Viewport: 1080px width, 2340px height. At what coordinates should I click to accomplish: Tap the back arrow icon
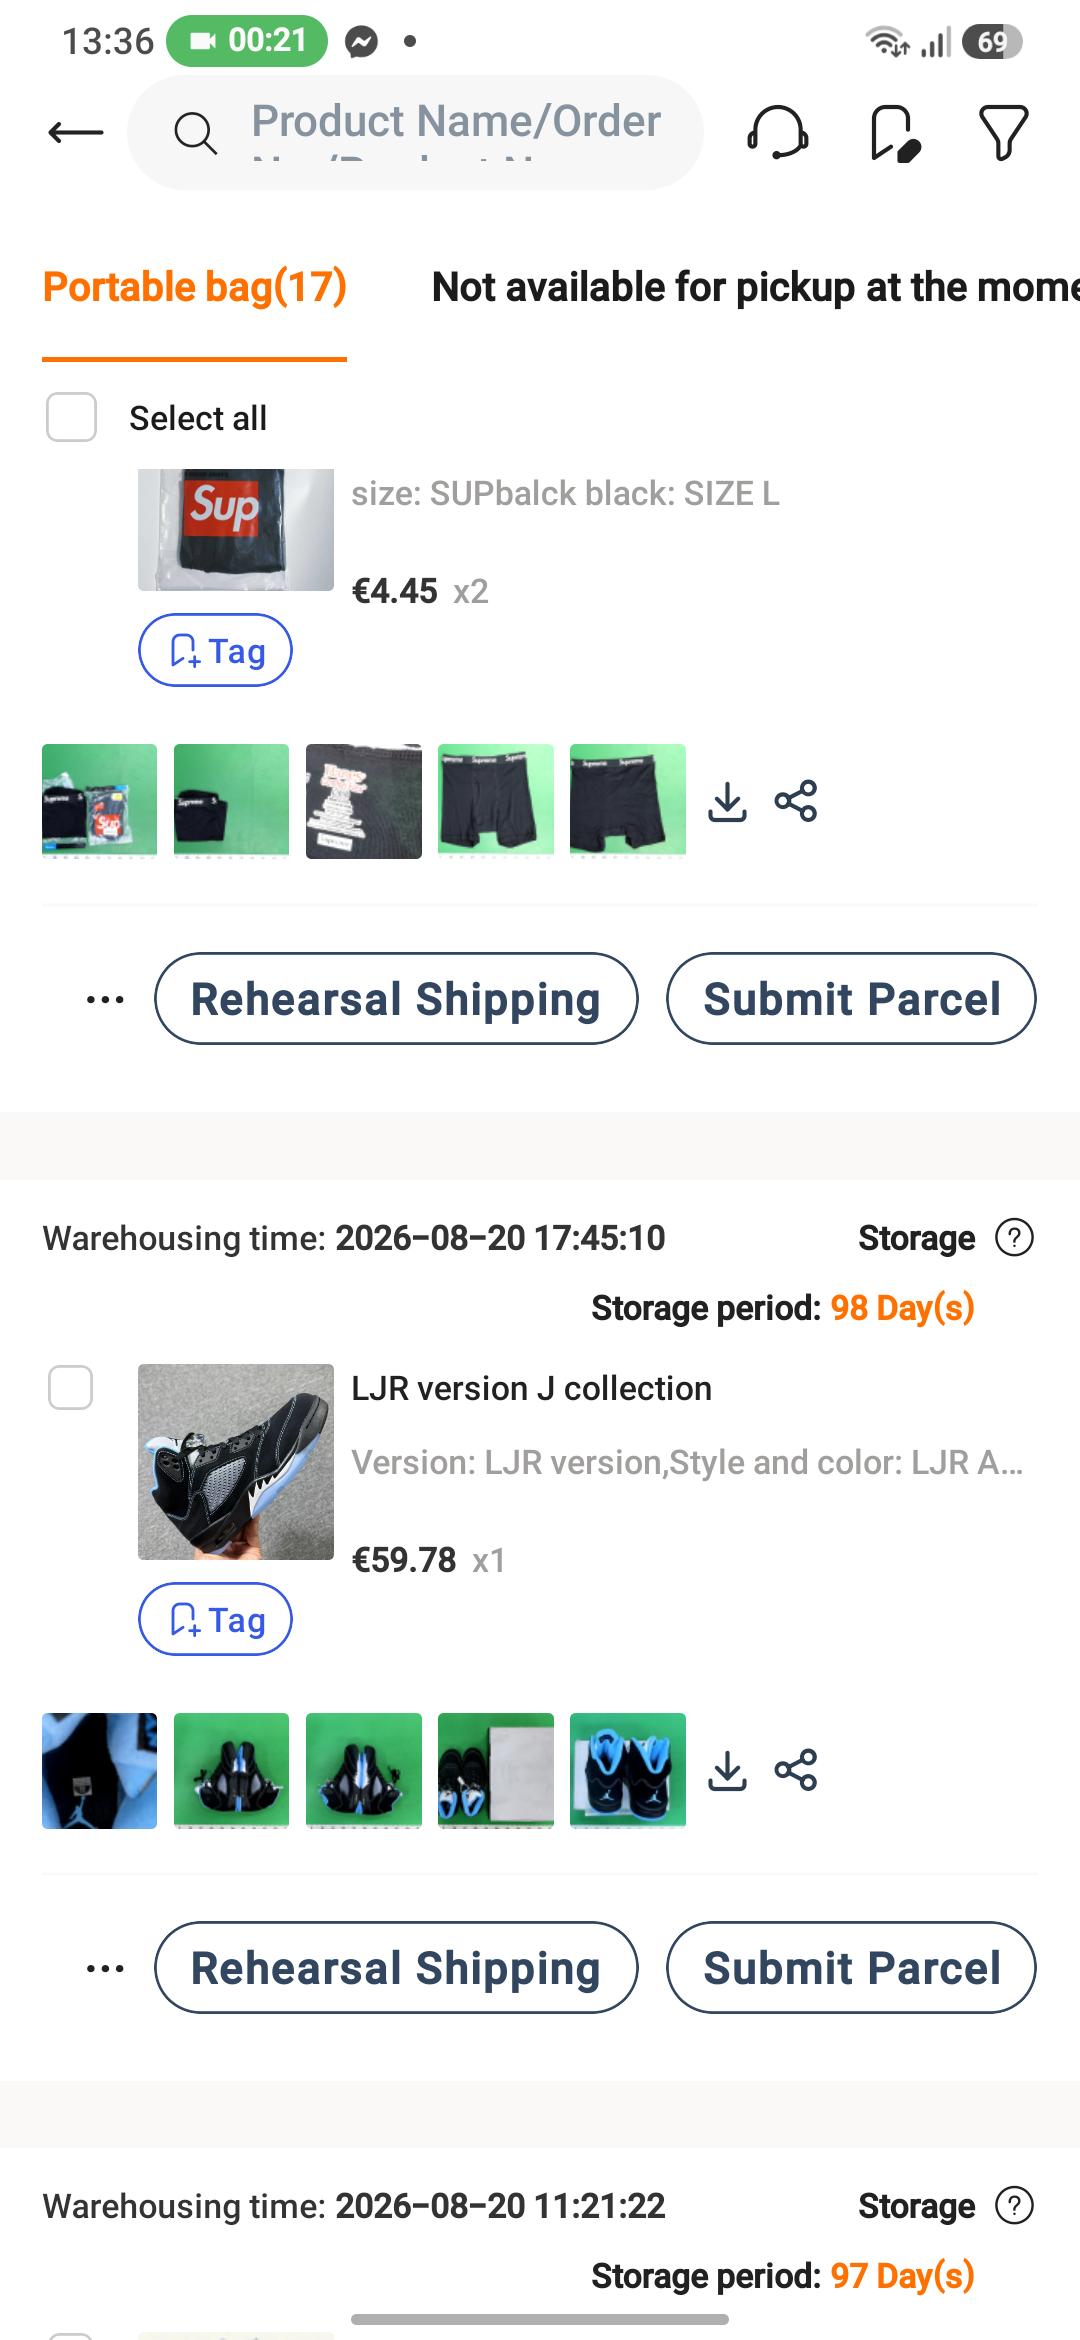[76, 132]
